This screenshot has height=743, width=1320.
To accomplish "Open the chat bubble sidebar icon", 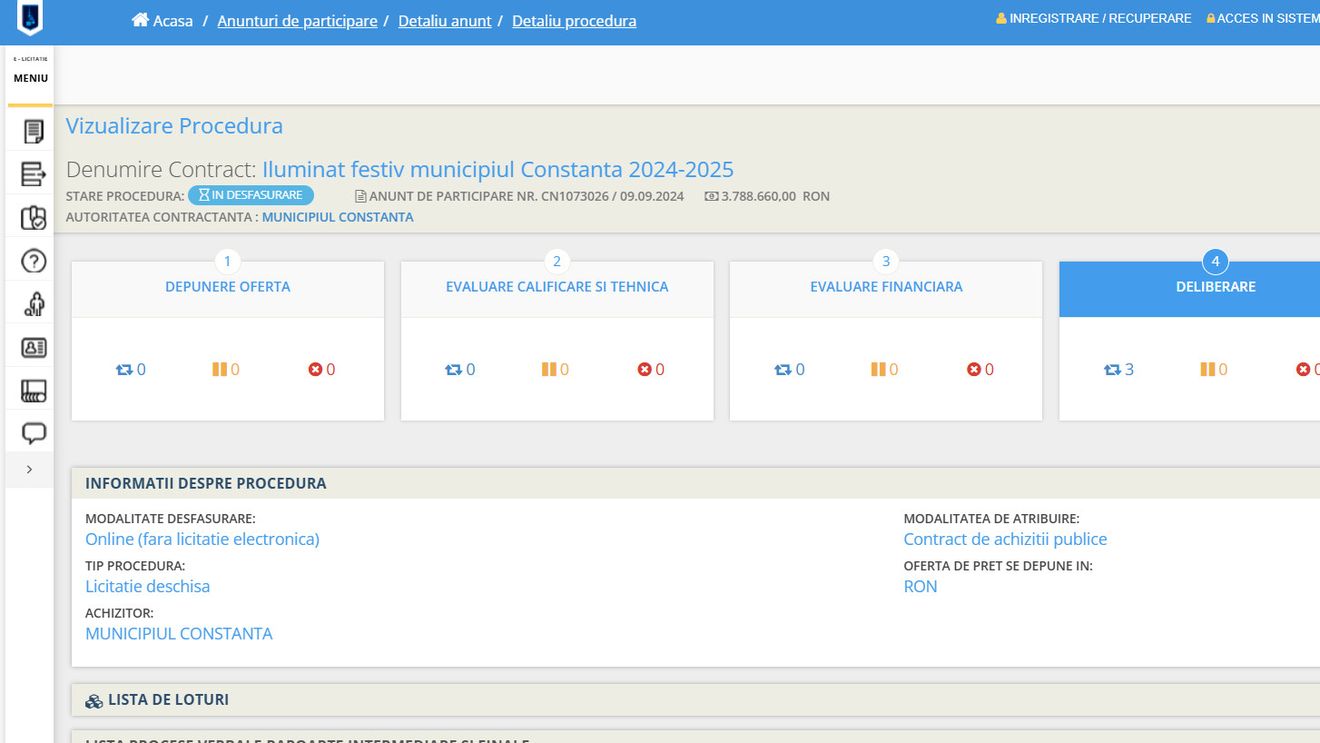I will click(x=33, y=434).
